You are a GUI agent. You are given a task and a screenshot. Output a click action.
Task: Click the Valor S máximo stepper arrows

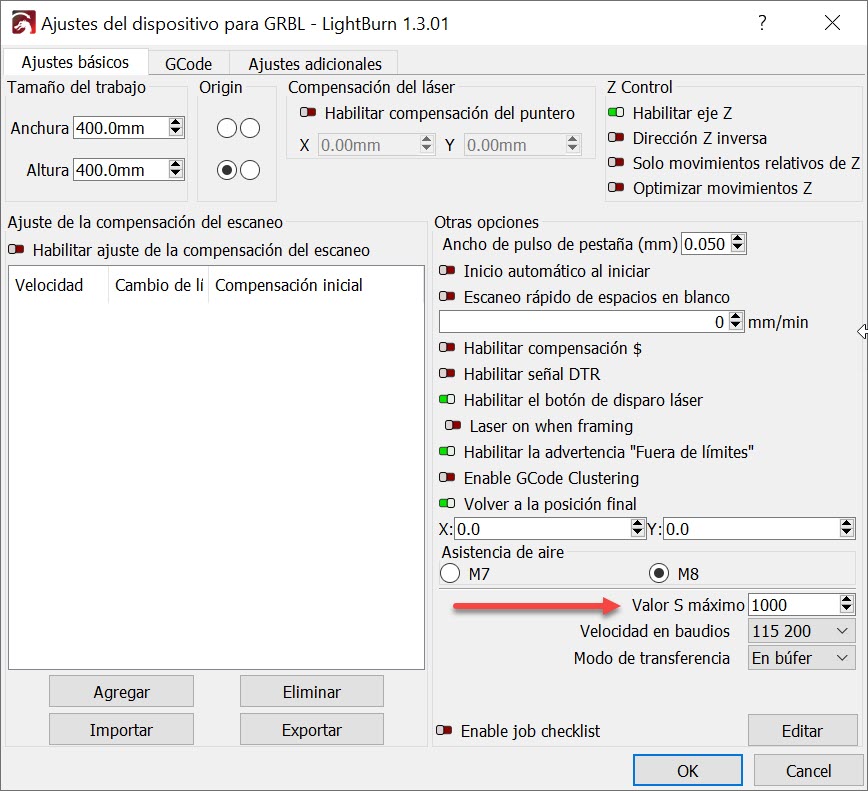846,604
